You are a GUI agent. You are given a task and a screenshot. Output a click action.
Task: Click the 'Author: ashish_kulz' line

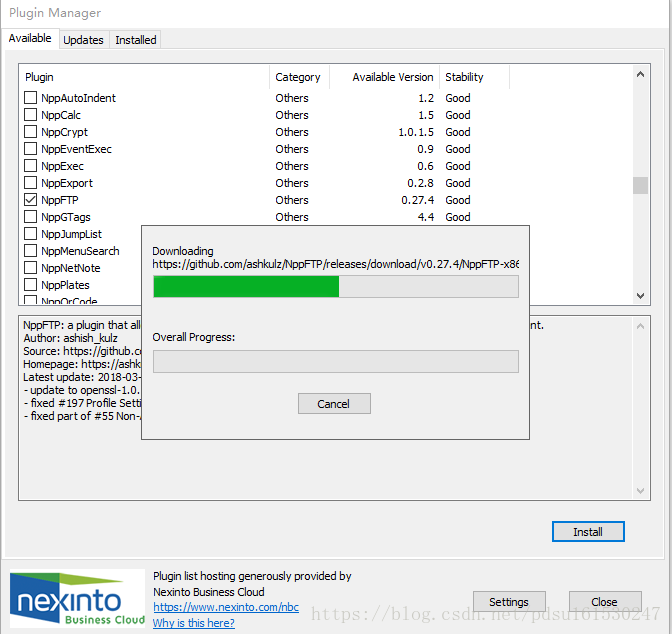coord(70,338)
